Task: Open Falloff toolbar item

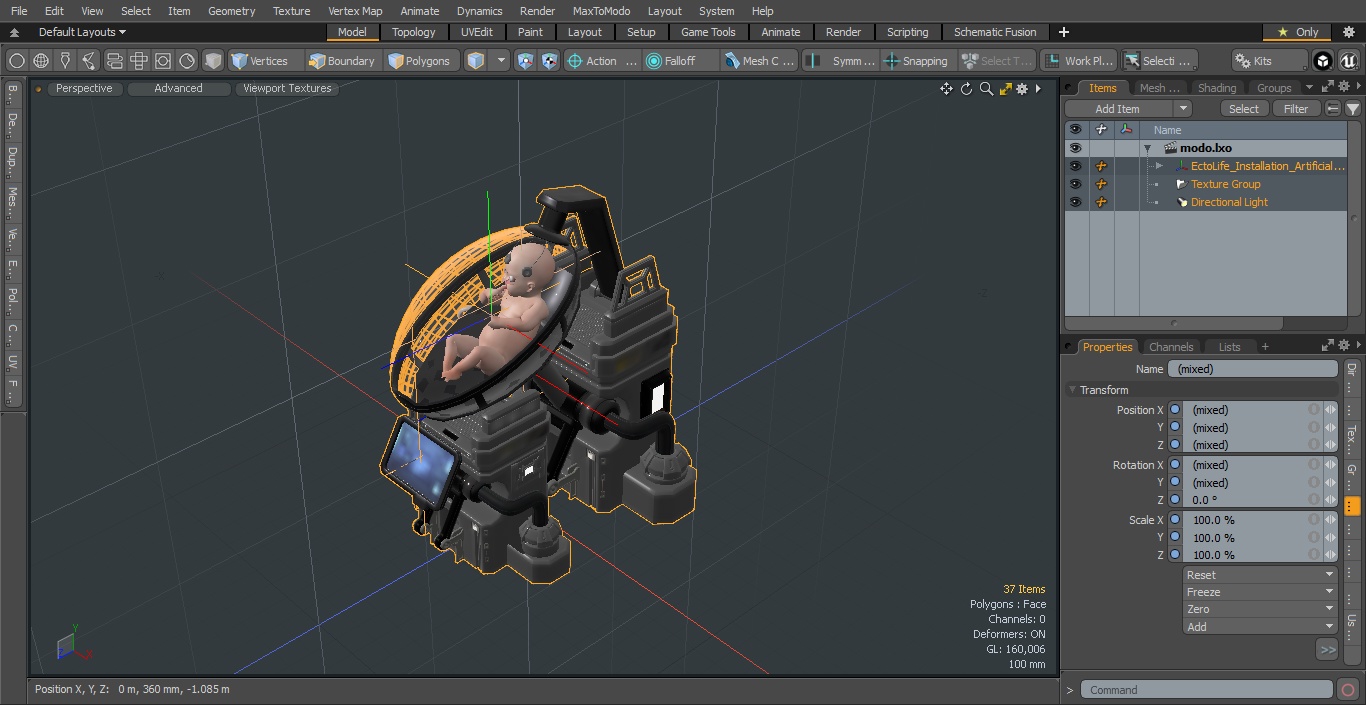Action: pyautogui.click(x=680, y=61)
